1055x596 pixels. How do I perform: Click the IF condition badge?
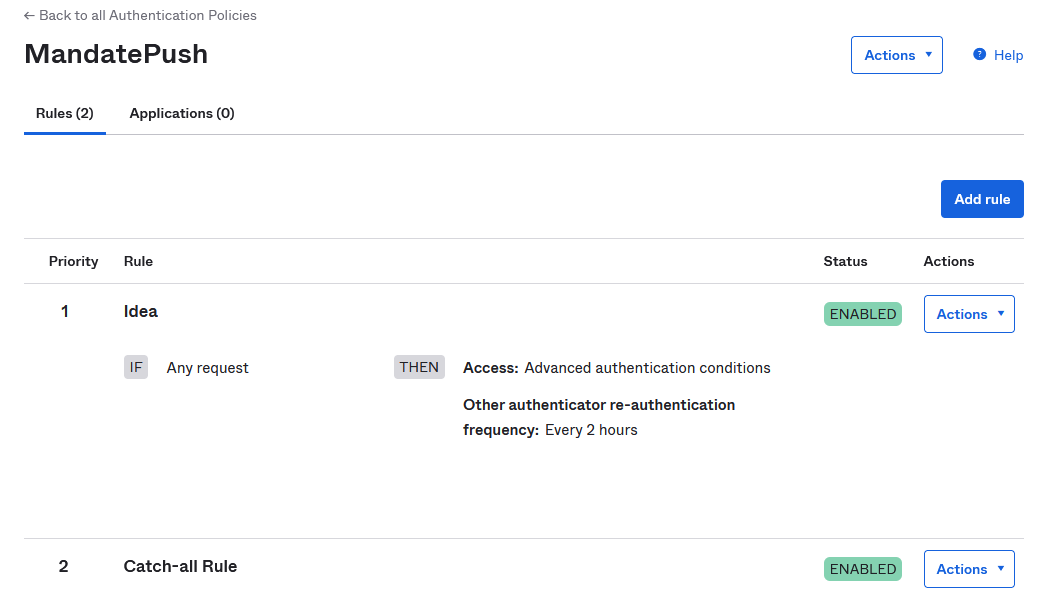point(136,367)
